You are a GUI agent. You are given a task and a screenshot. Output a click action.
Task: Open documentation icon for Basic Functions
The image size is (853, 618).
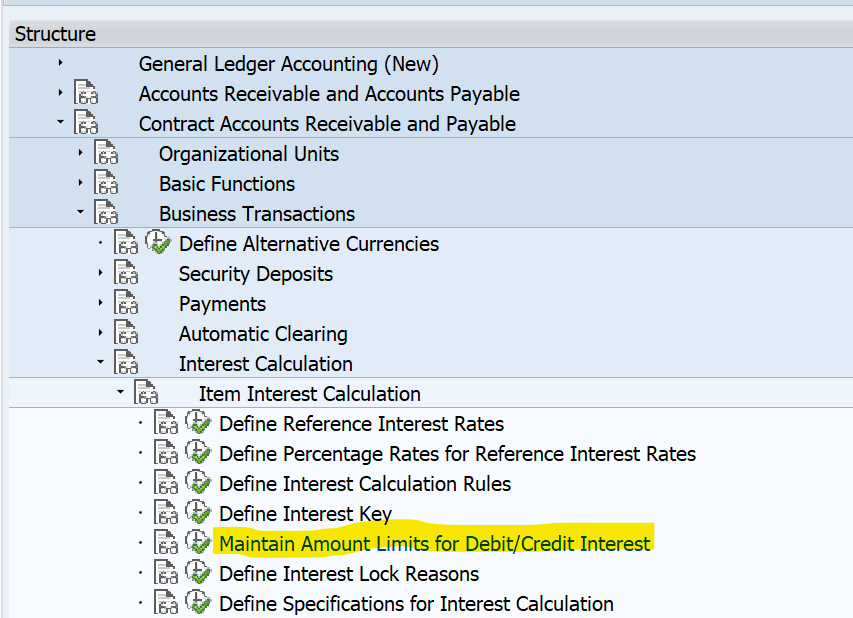pos(106,182)
